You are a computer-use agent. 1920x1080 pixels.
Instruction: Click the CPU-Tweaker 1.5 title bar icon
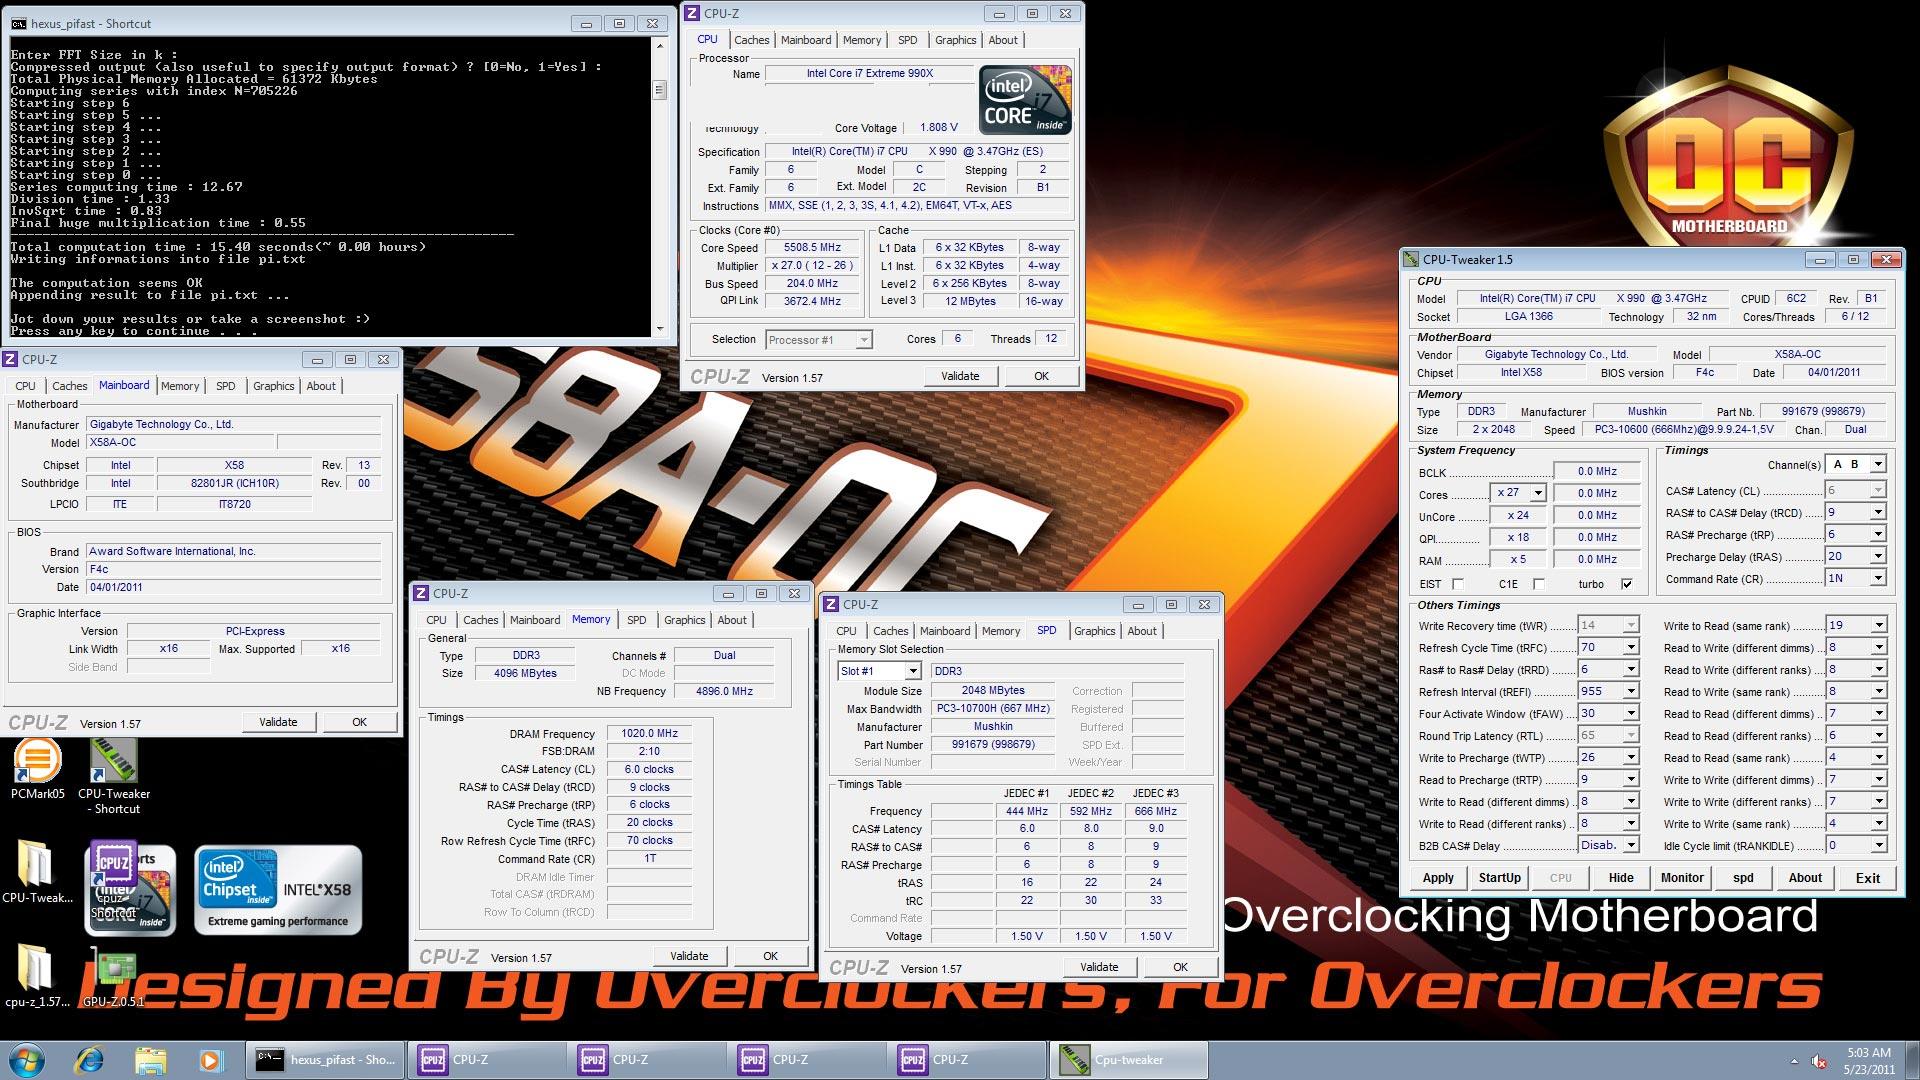point(1411,259)
